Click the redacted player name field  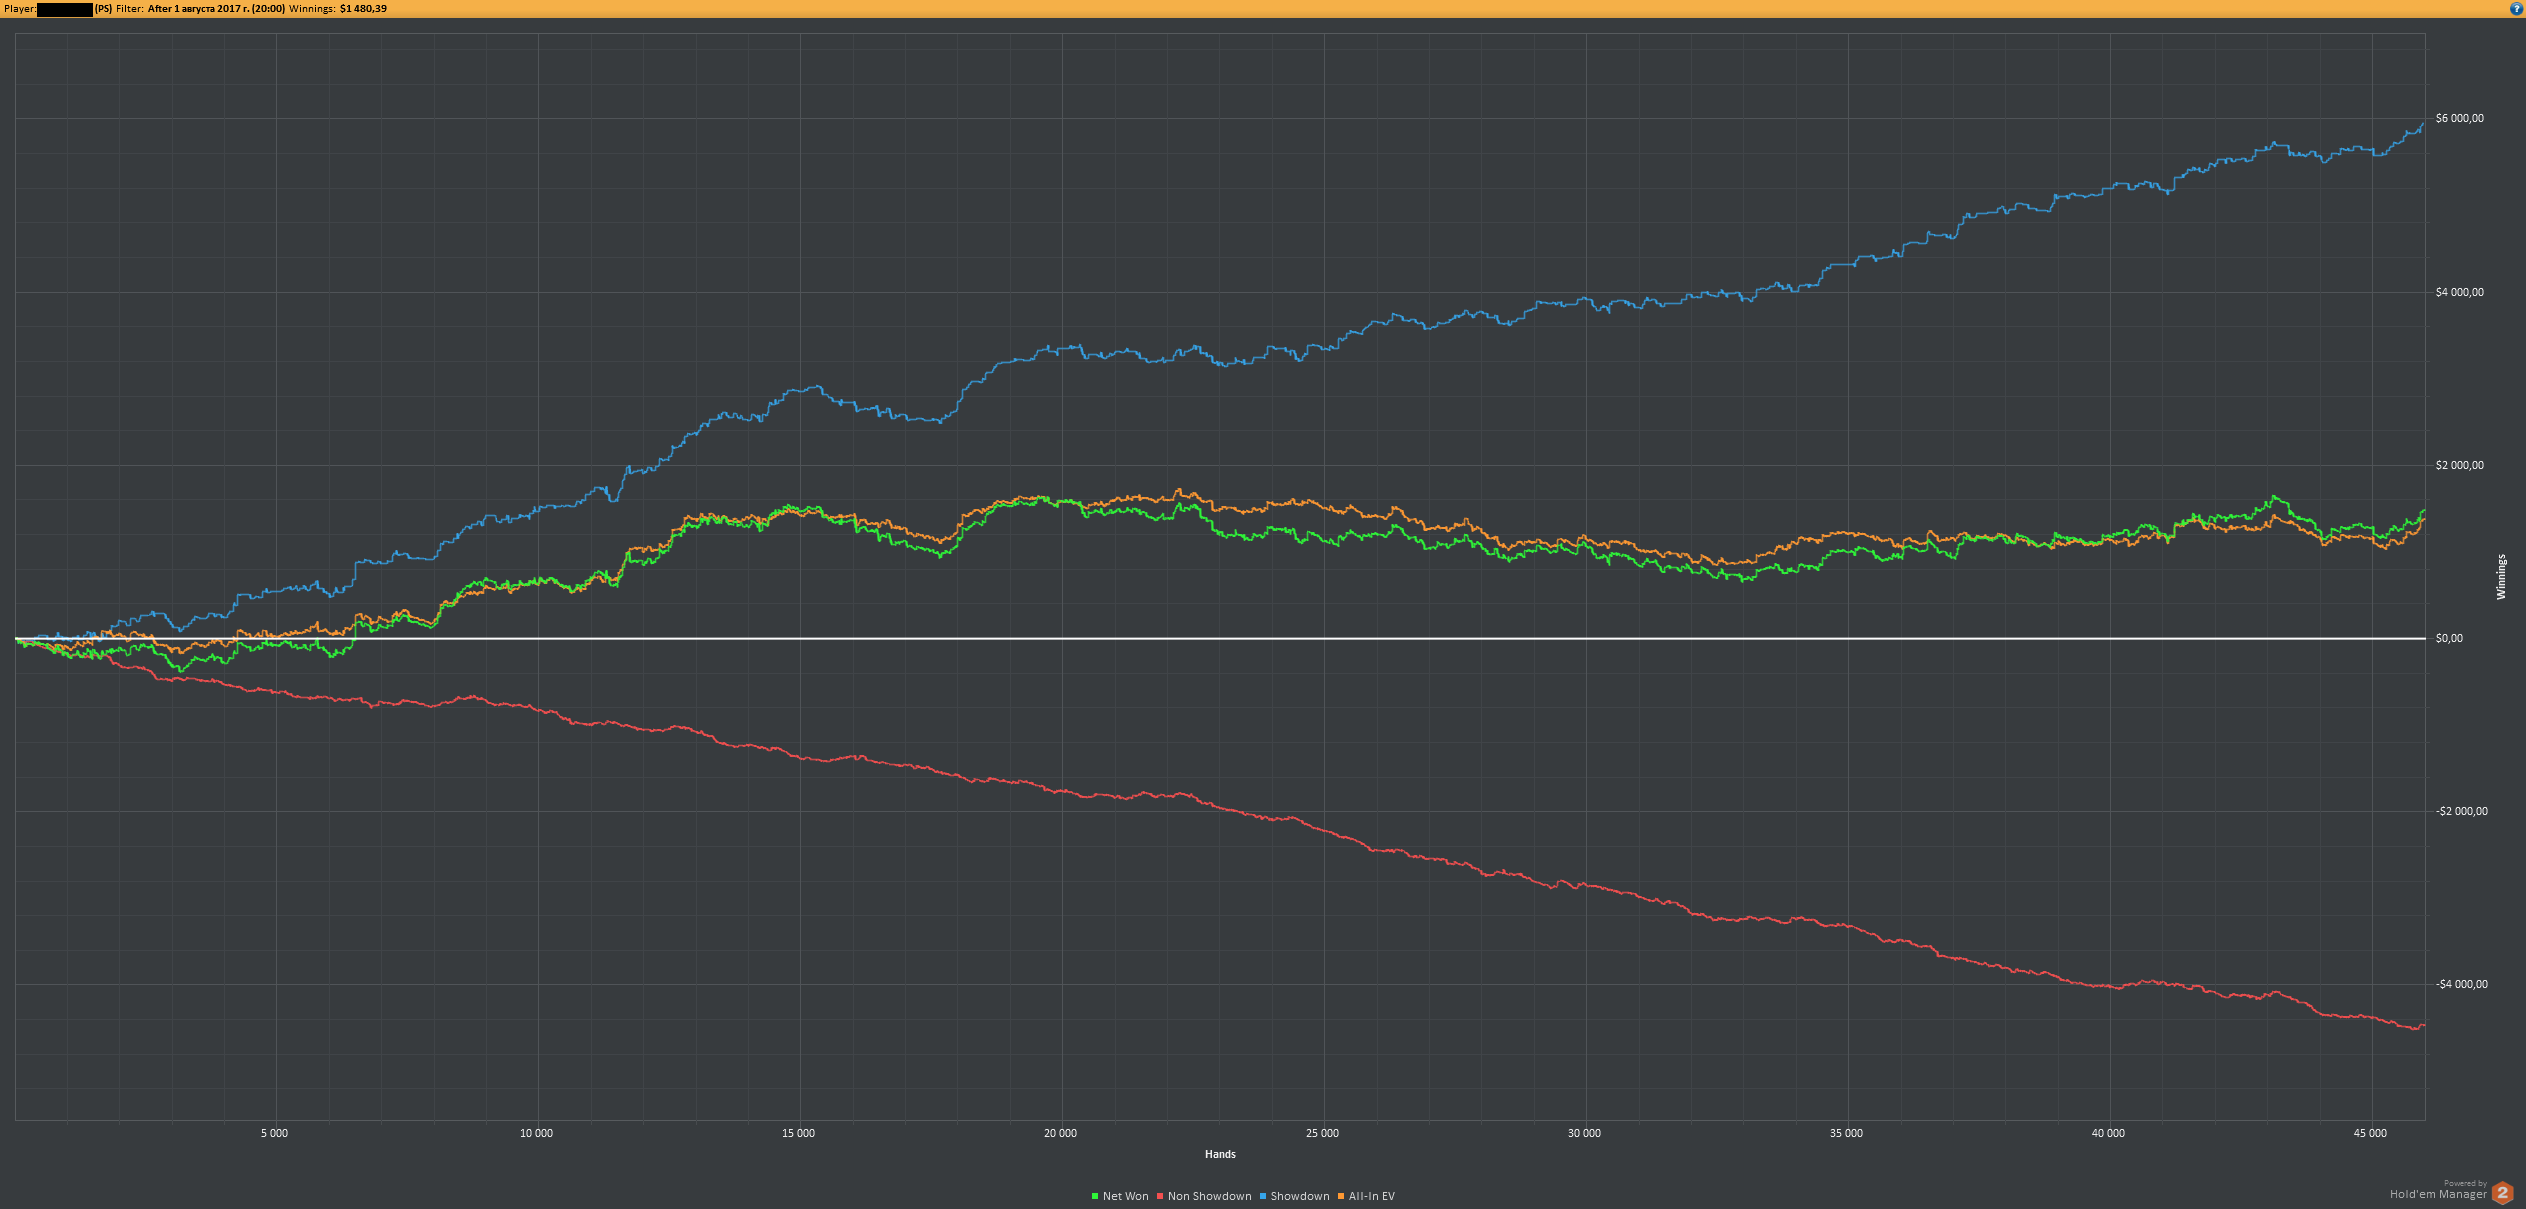[64, 9]
